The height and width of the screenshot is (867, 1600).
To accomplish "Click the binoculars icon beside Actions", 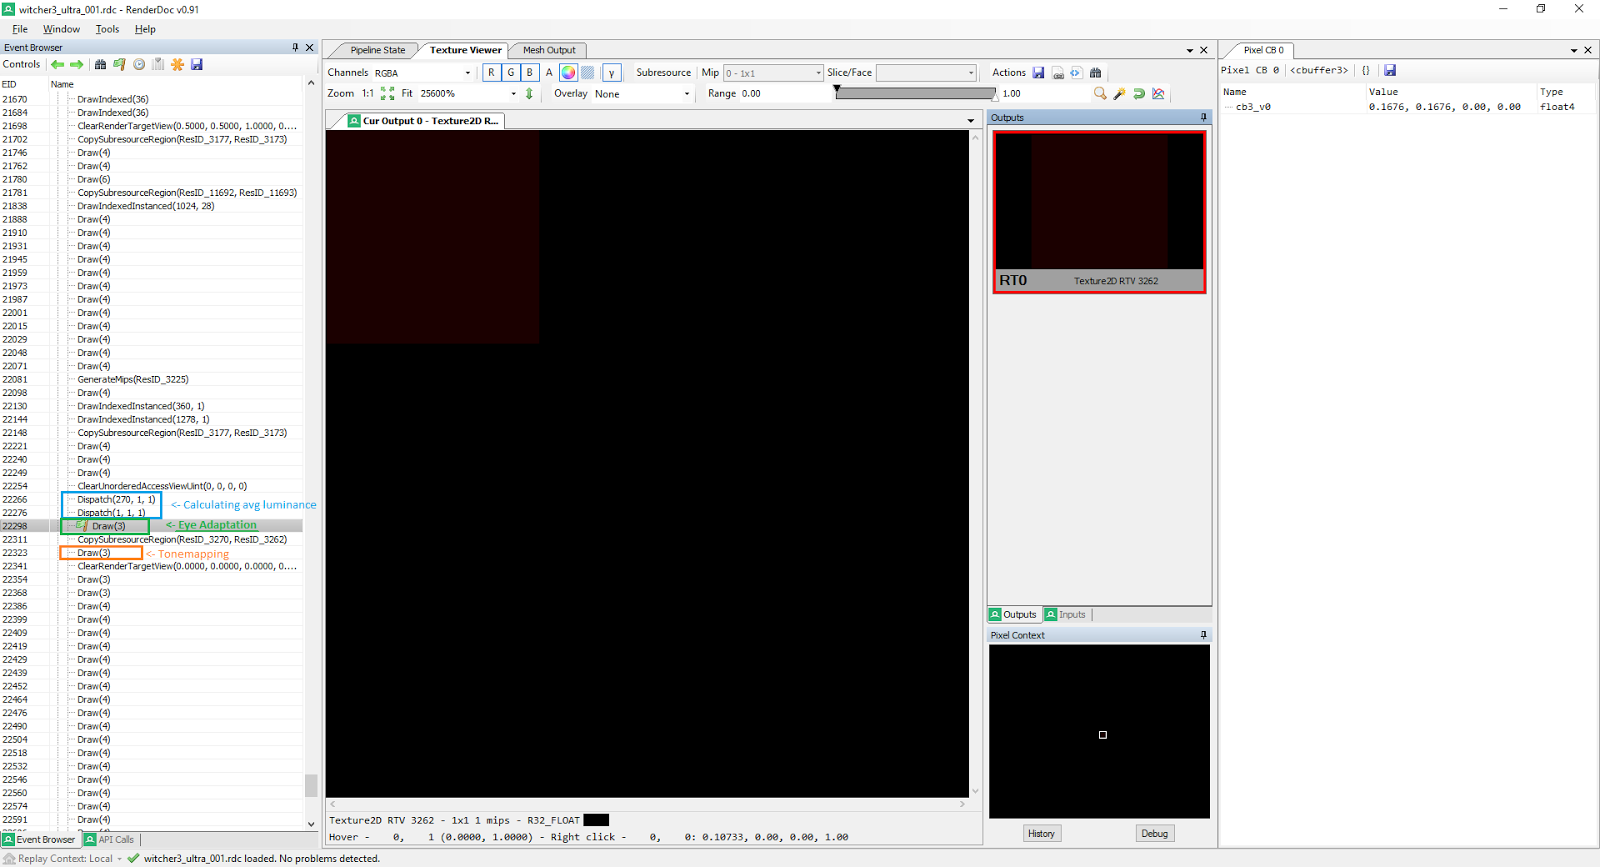I will [1095, 73].
